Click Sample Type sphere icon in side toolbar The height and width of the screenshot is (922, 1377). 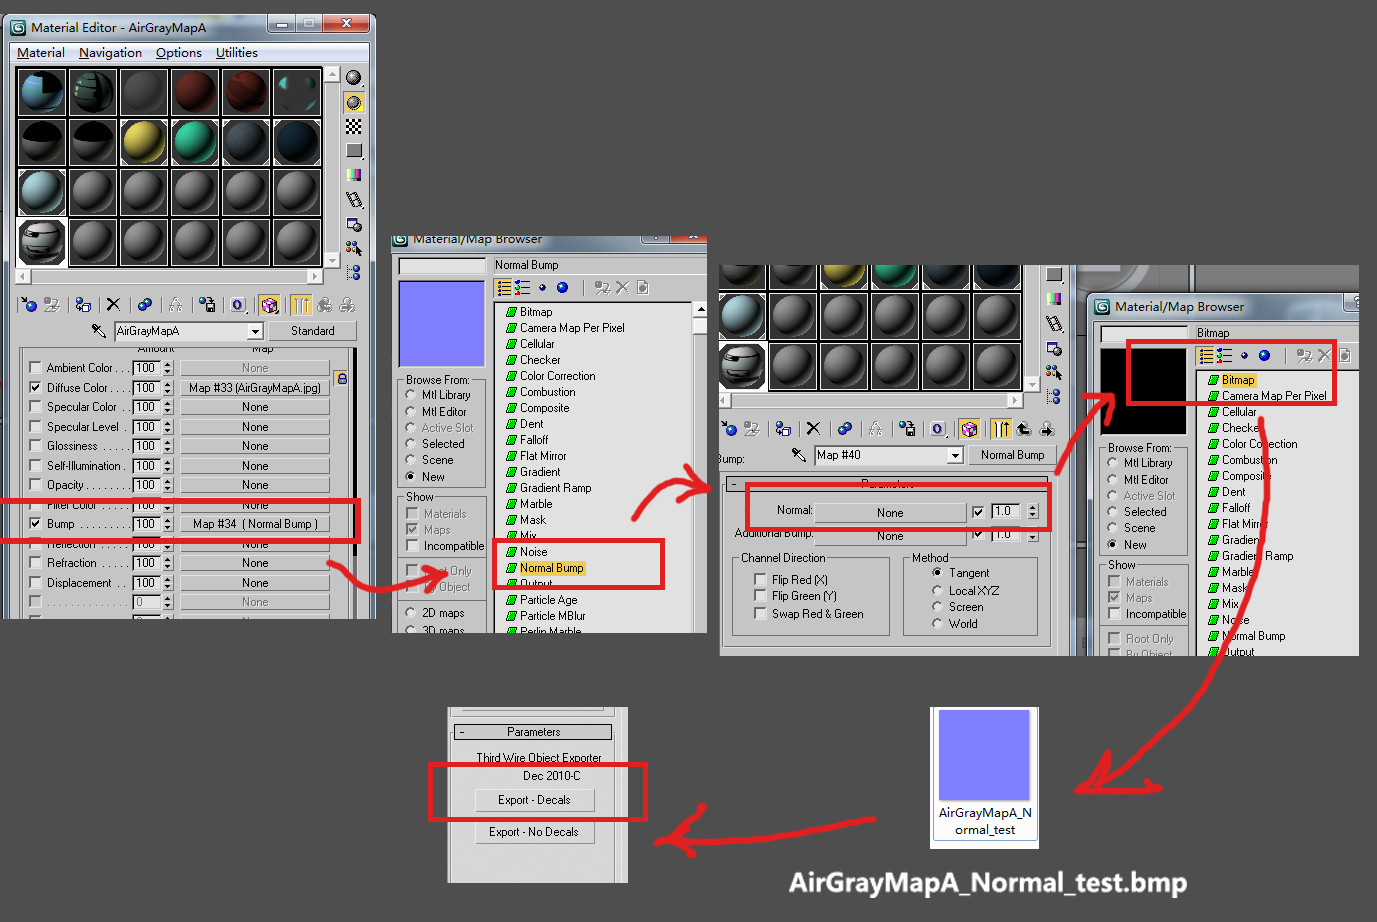(354, 78)
